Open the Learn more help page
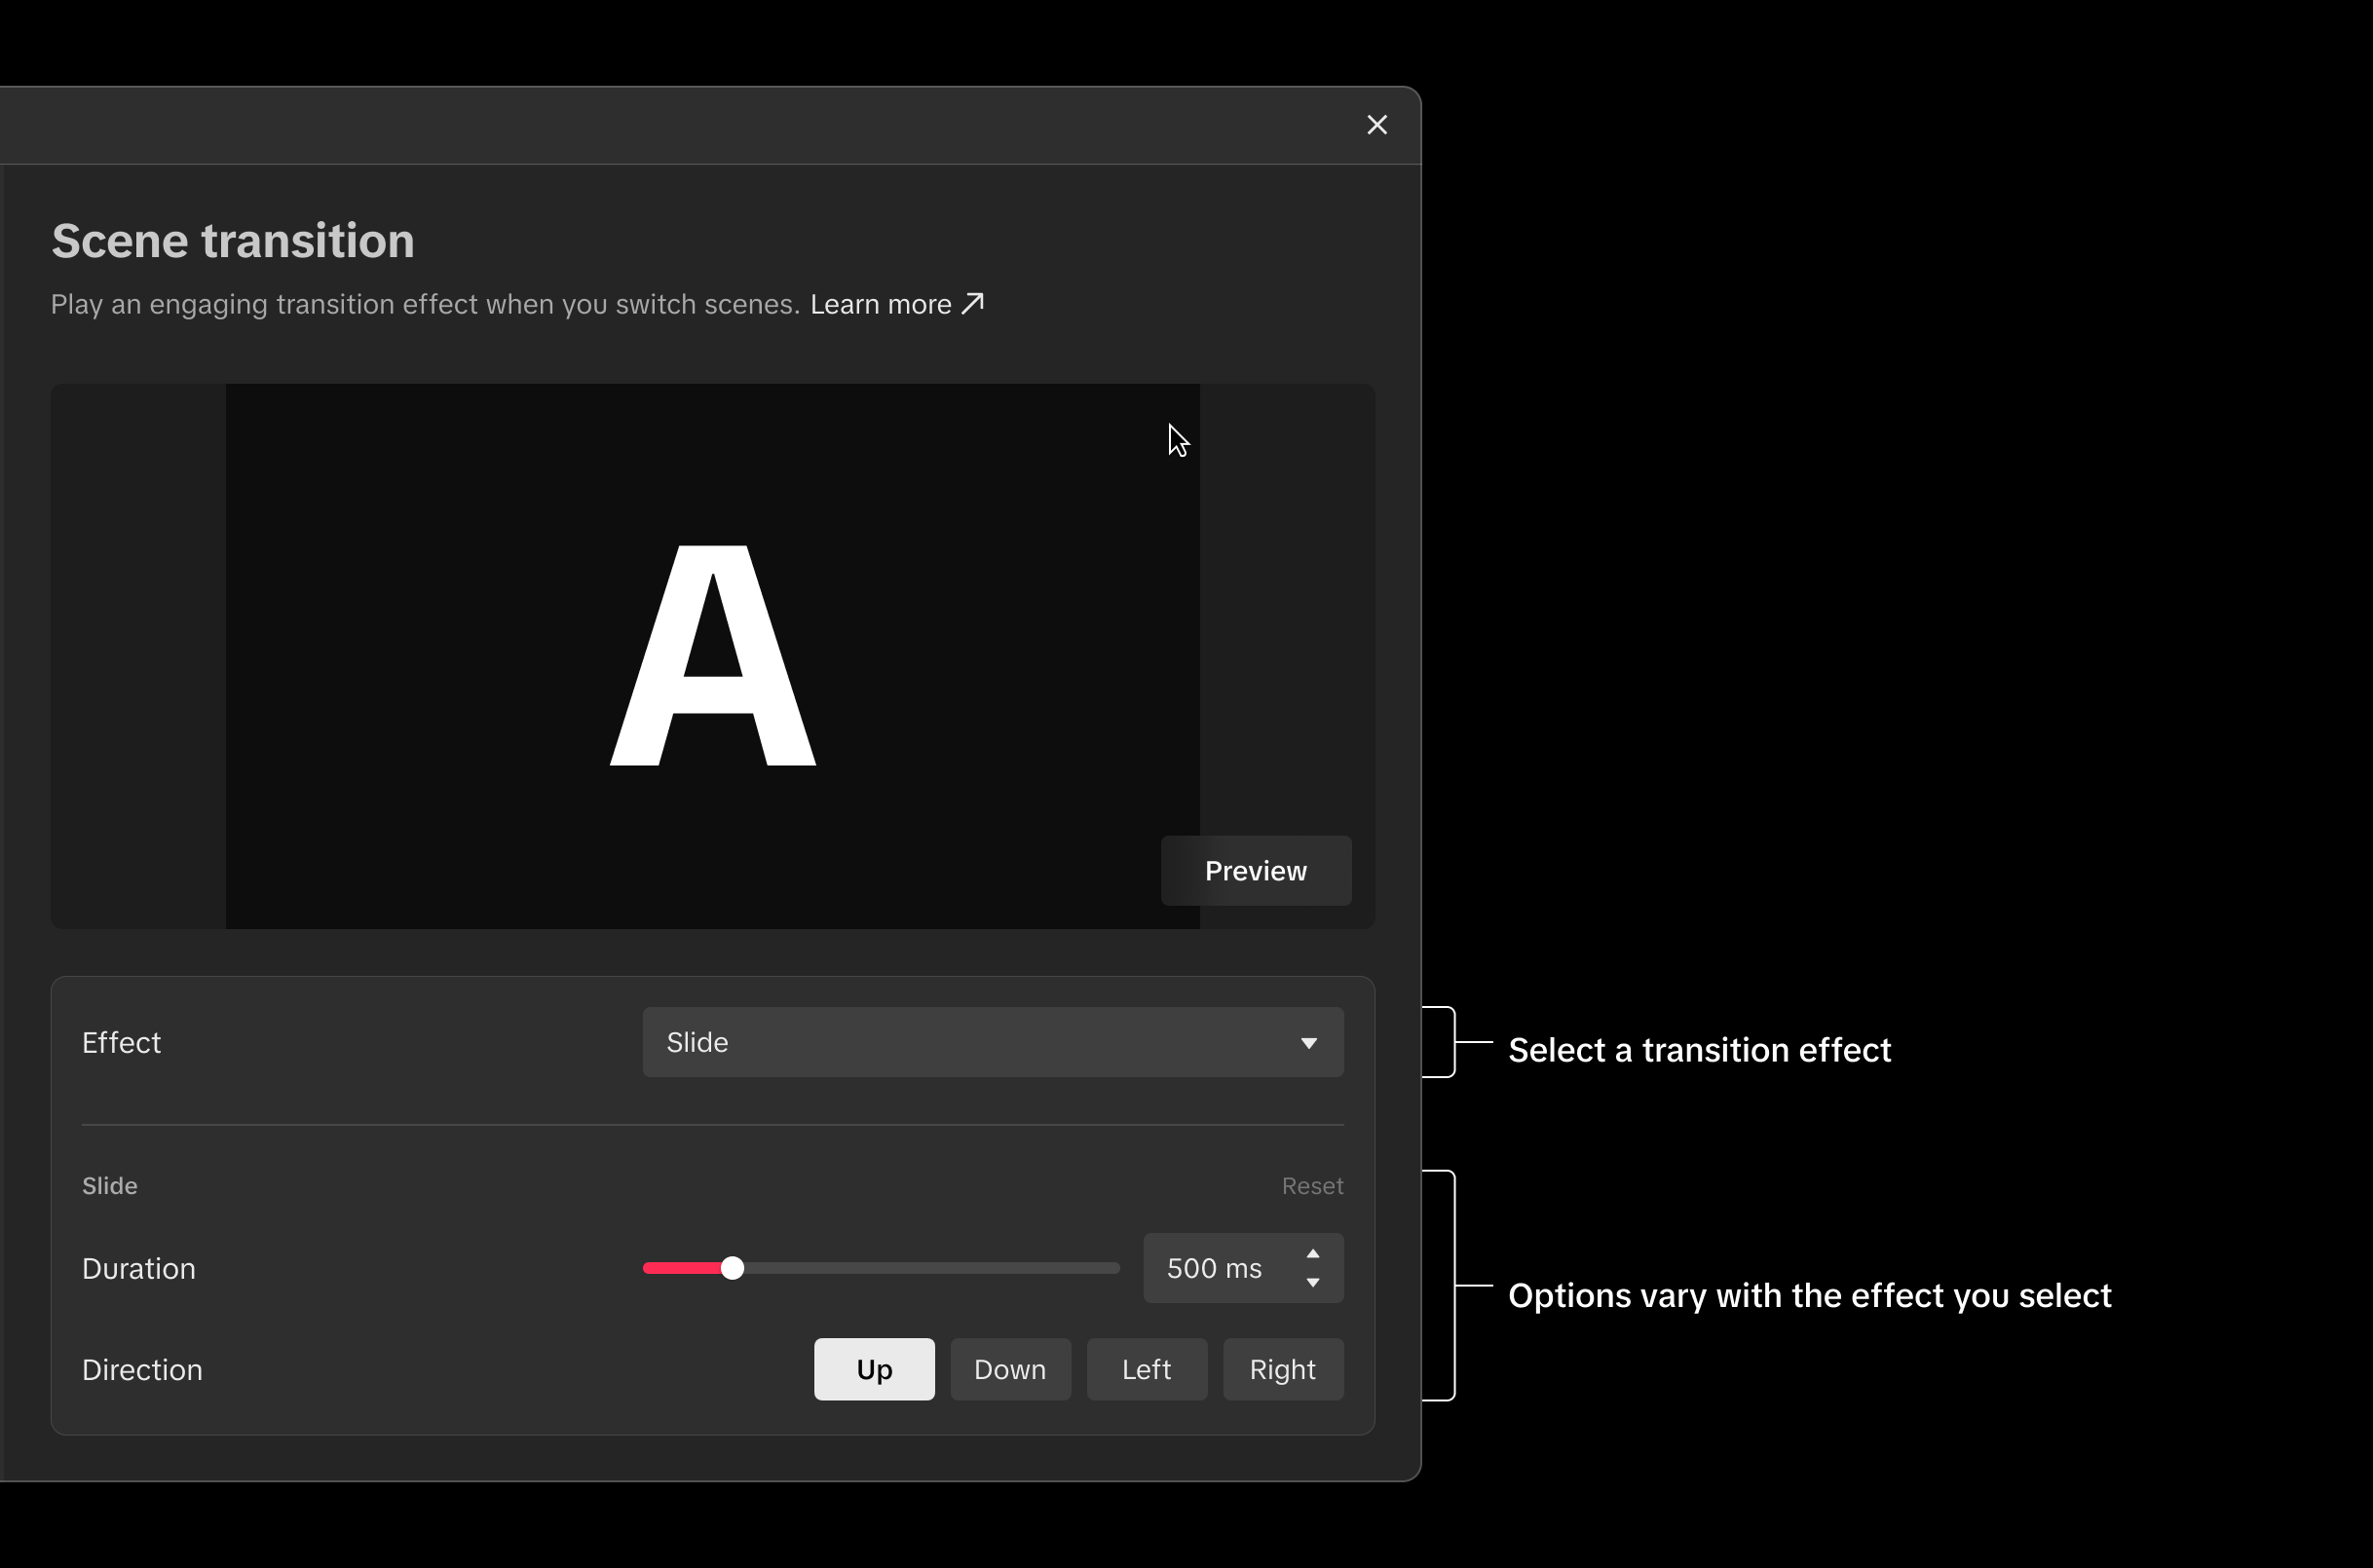This screenshot has height=1568, width=2373. click(x=881, y=303)
